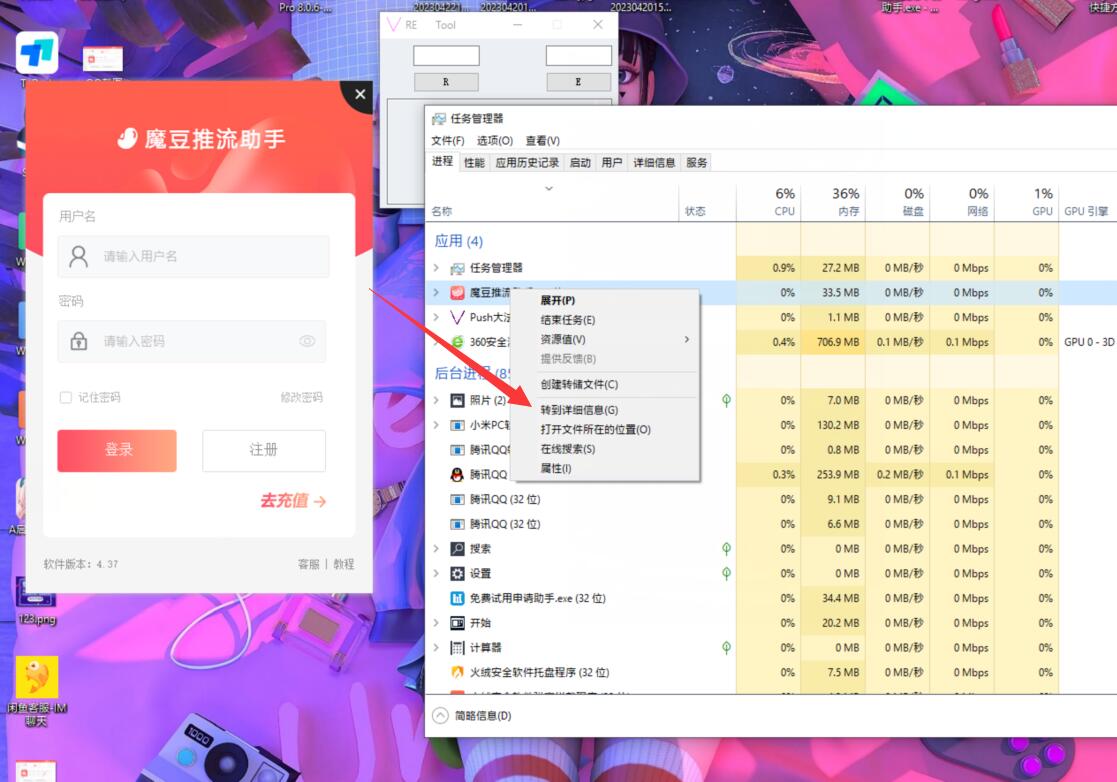This screenshot has height=782, width=1117.
Task: Click the 计算器 icon in Task Manager
Action: click(x=456, y=647)
